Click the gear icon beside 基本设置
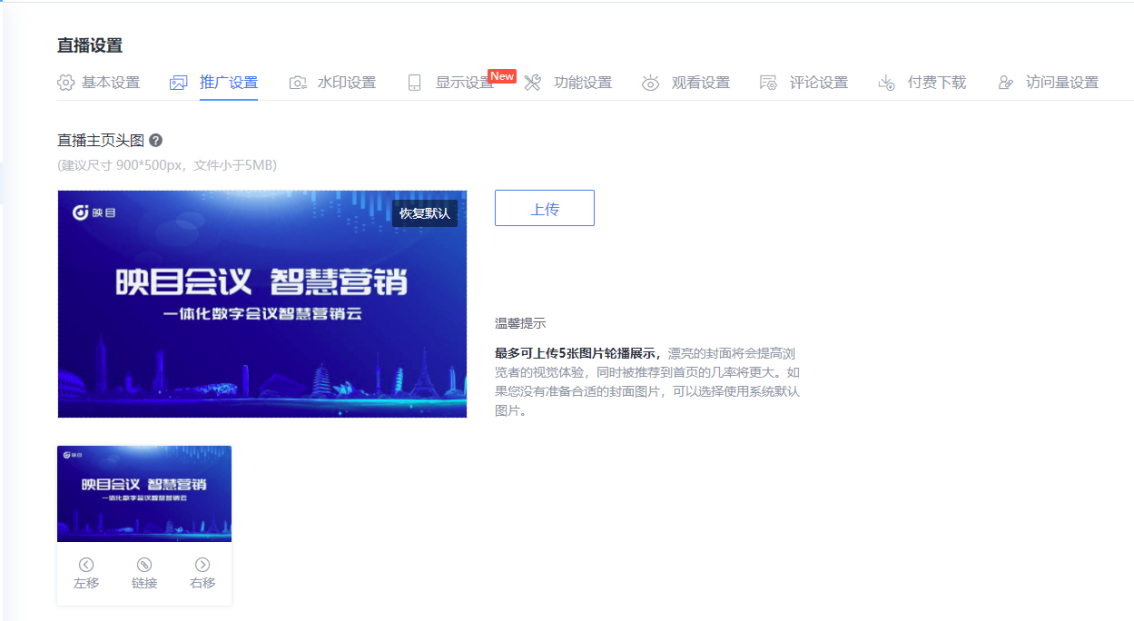Image resolution: width=1134 pixels, height=621 pixels. point(66,82)
